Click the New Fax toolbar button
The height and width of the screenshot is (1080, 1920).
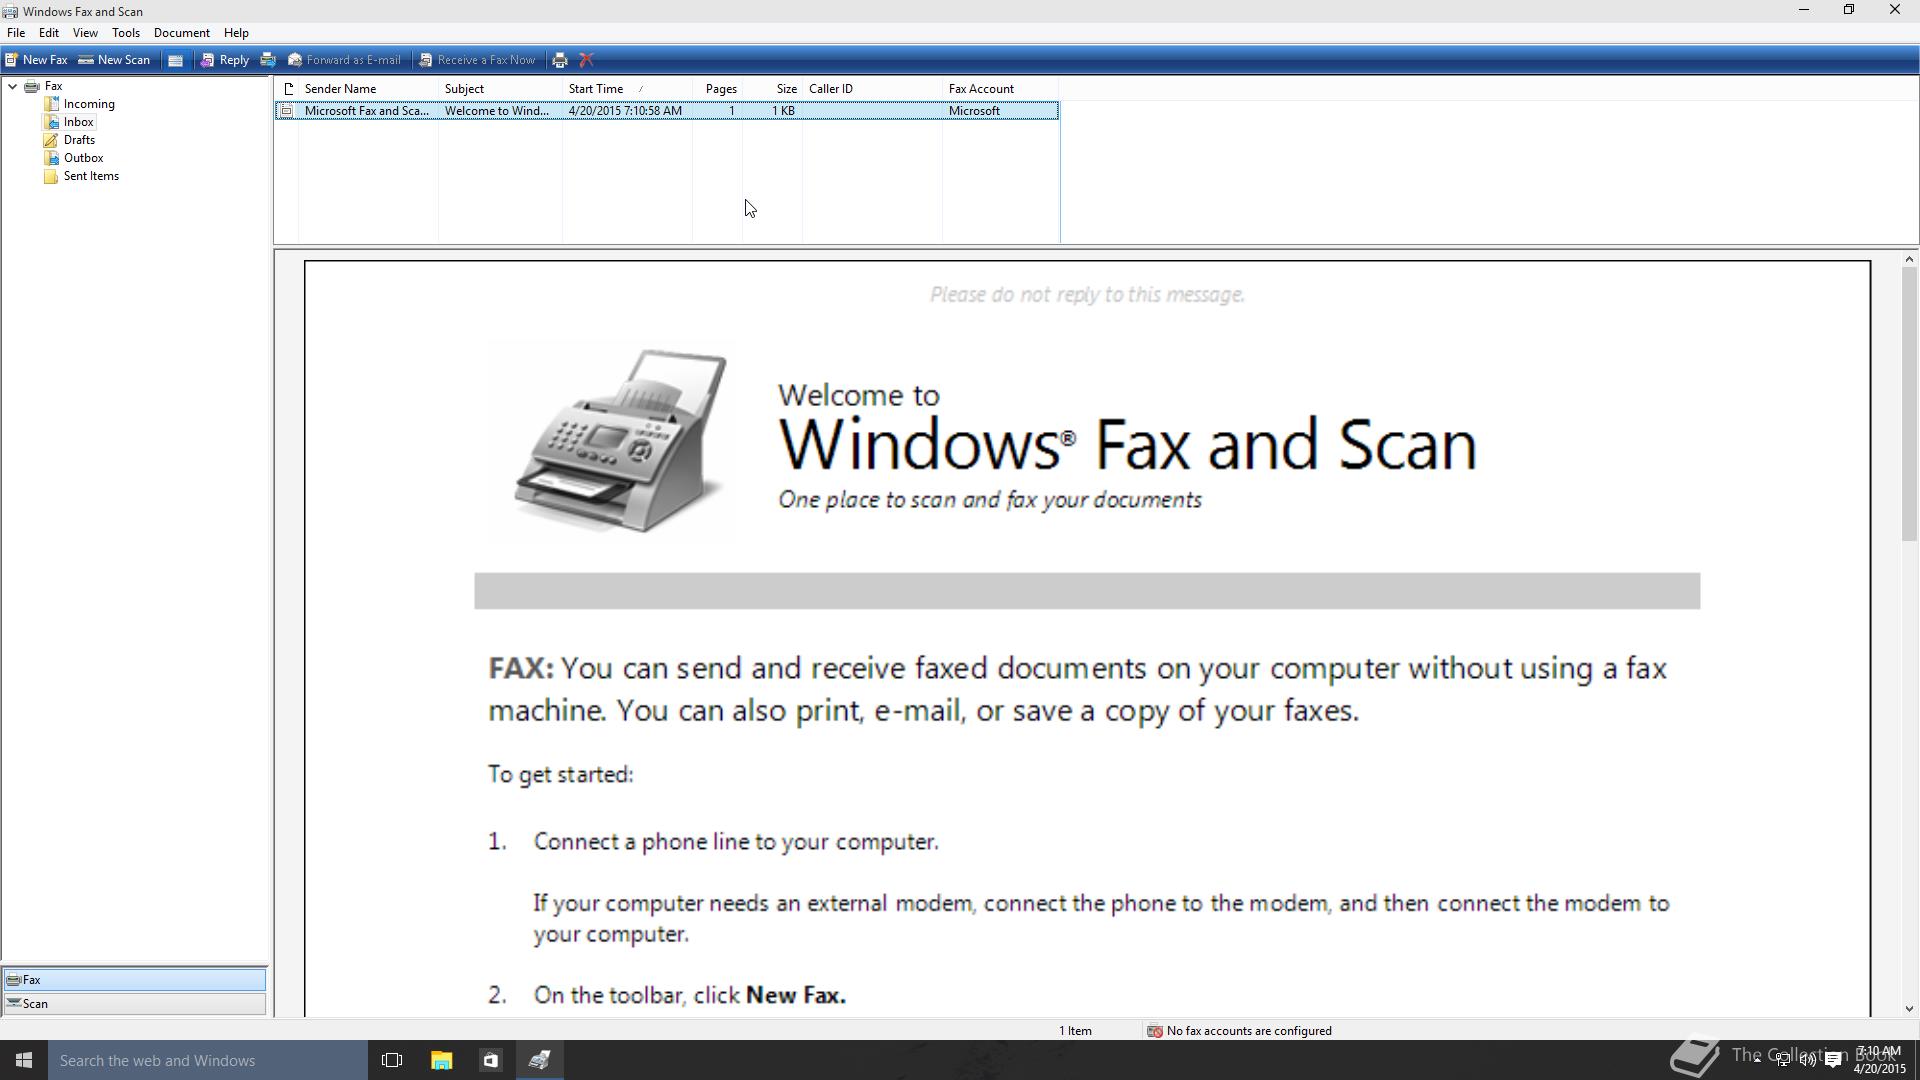coord(36,60)
